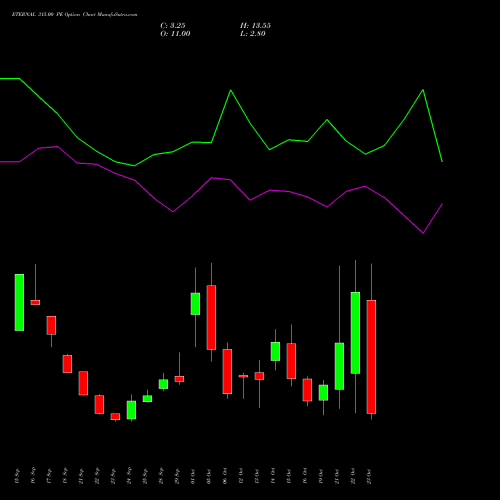Image resolution: width=500 pixels, height=500 pixels.
Task: Select the high value "H: 13.55"
Action: [255, 26]
